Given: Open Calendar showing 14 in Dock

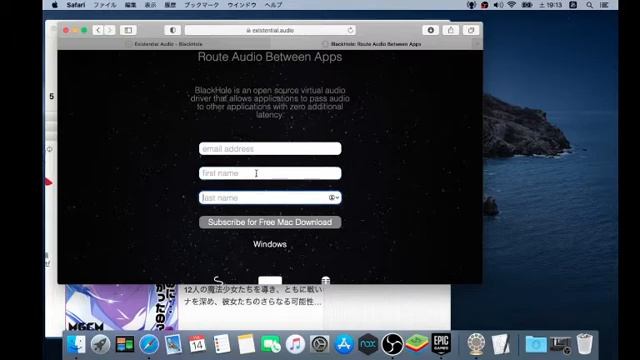Looking at the screenshot, I should pos(198,344).
